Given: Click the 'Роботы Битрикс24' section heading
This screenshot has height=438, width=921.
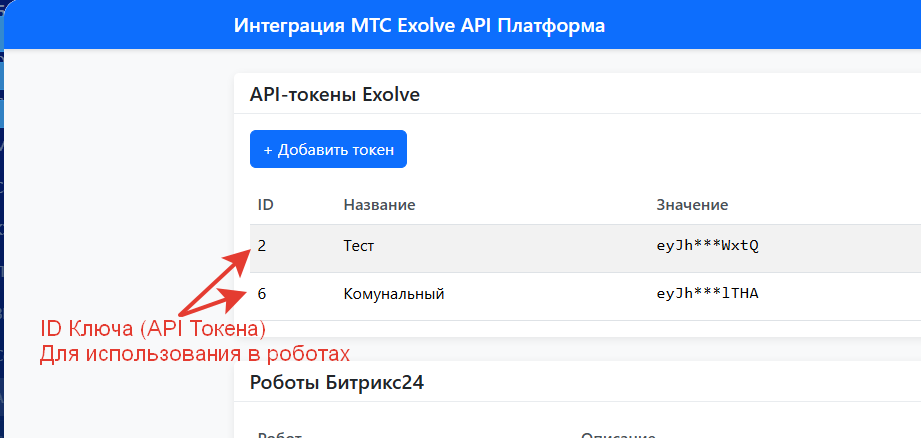Looking at the screenshot, I should pyautogui.click(x=337, y=383).
